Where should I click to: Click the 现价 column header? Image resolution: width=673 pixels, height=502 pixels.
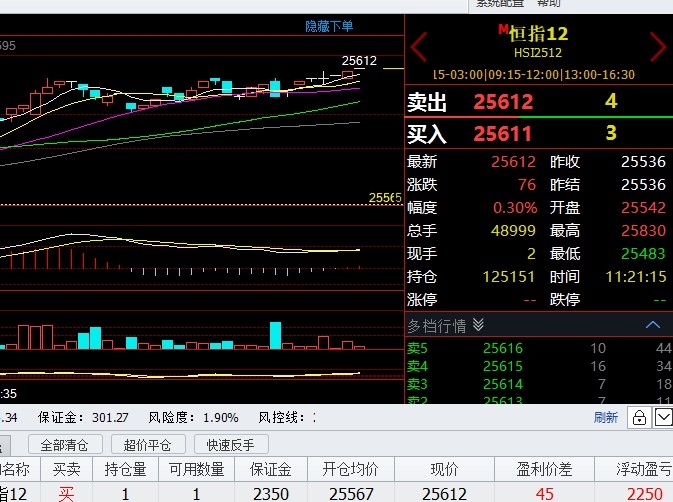coord(444,469)
